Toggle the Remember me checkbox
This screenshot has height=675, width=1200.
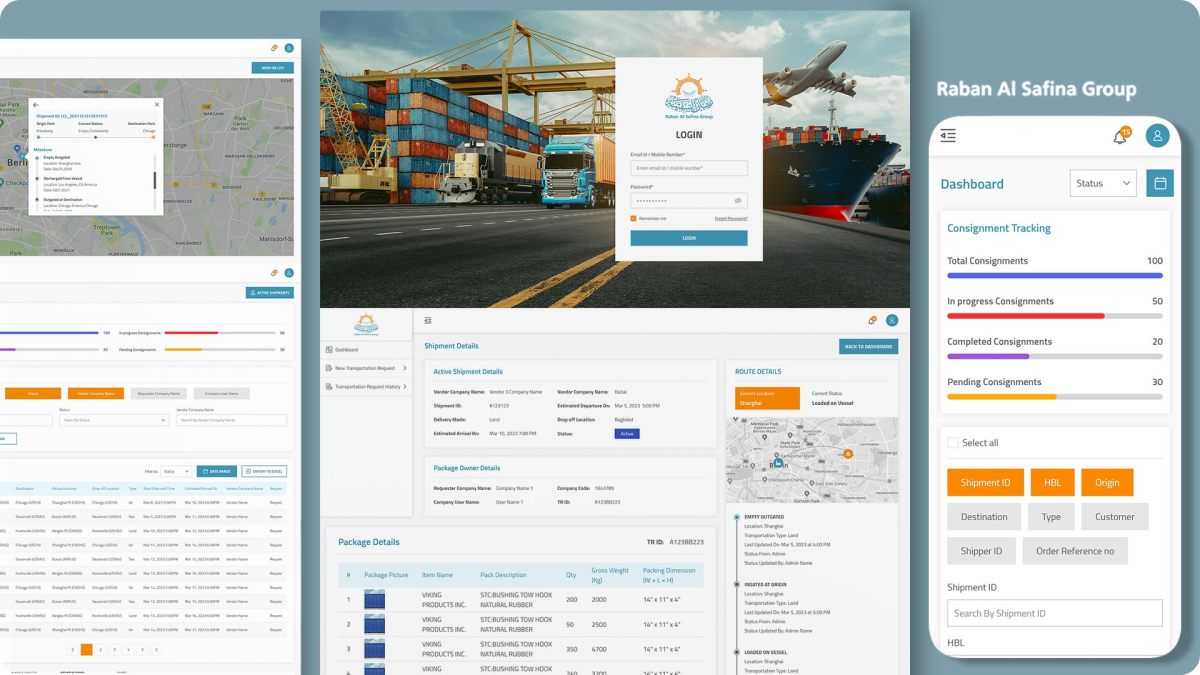(633, 218)
